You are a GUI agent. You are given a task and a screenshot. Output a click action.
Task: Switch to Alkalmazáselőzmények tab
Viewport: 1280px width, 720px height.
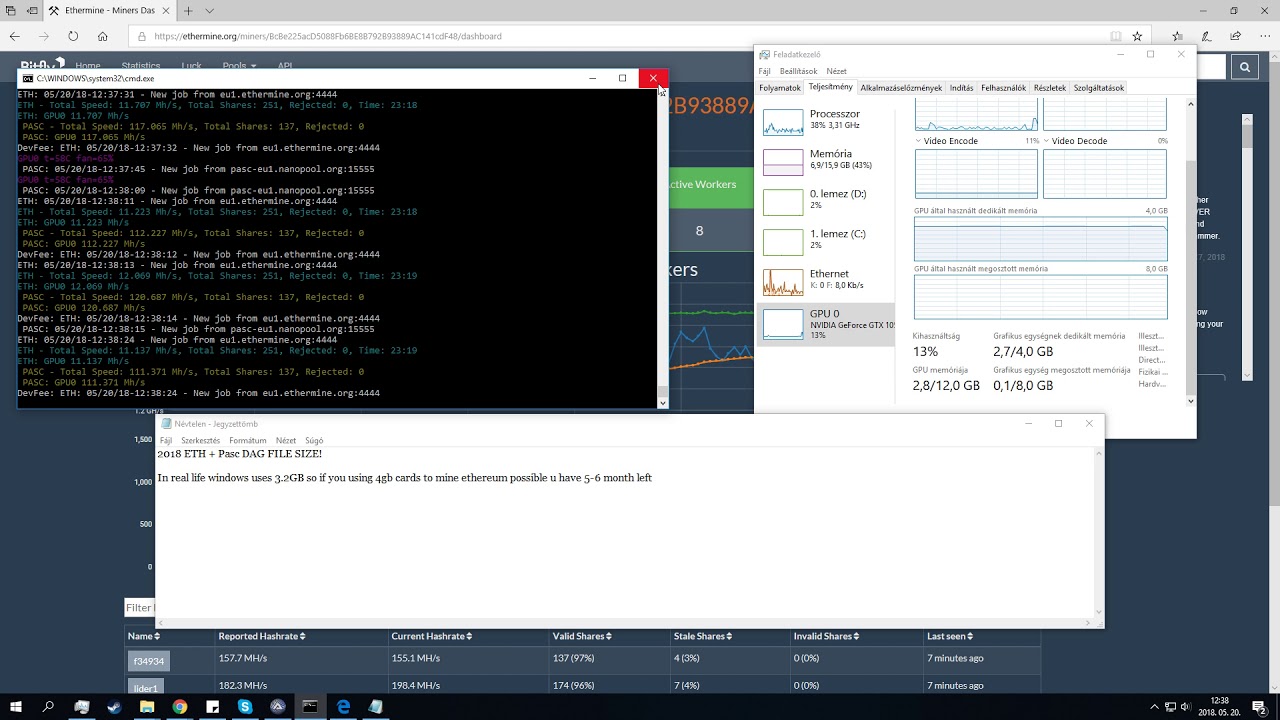pos(901,88)
